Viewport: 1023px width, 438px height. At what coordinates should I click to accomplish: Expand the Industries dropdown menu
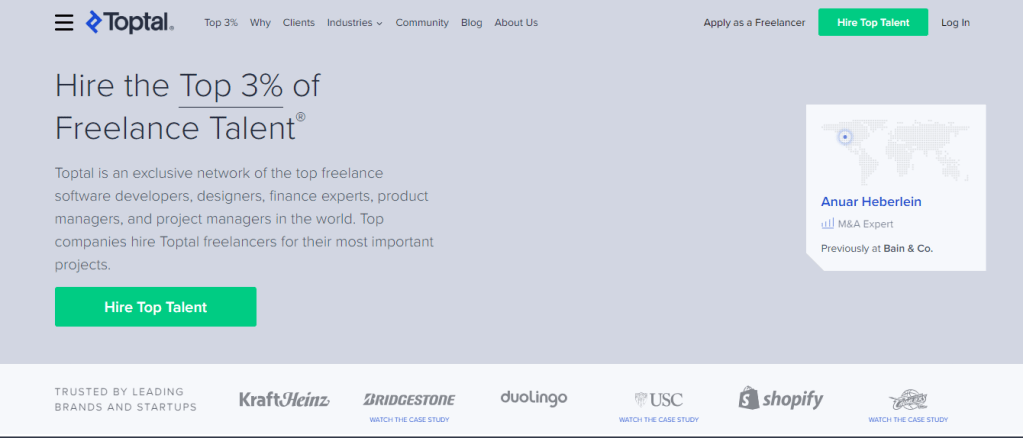[354, 22]
